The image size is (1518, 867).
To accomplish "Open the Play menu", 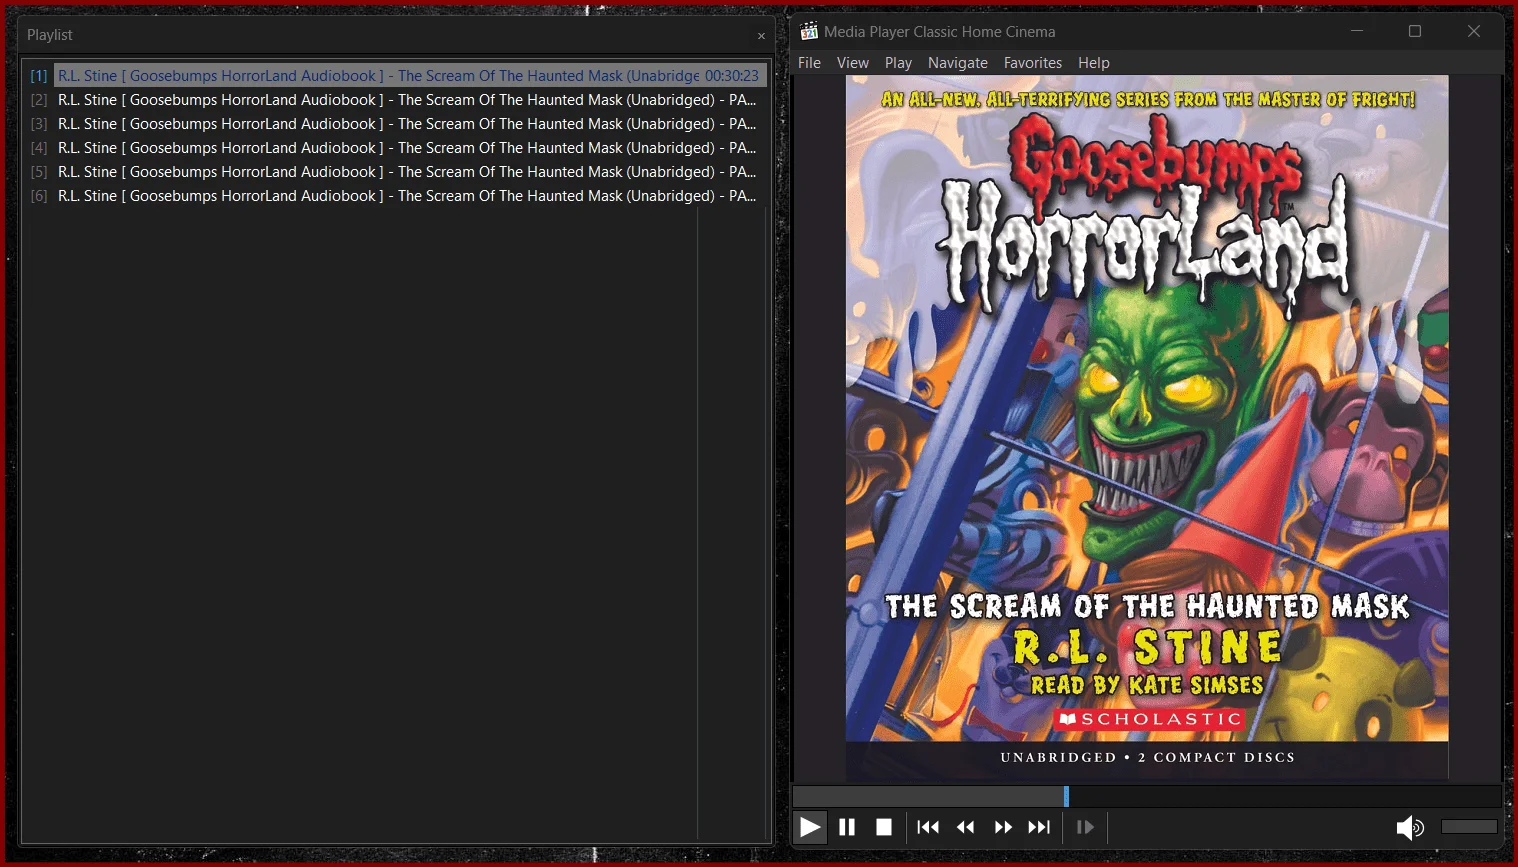I will point(898,63).
